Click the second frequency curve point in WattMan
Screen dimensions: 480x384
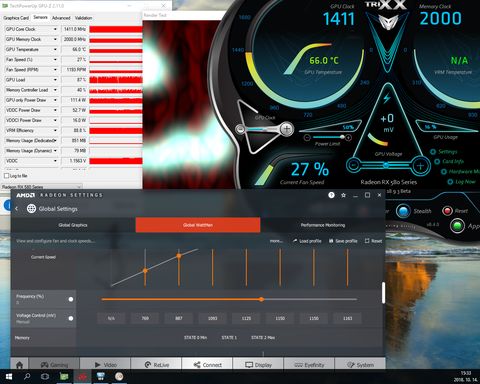(179, 256)
